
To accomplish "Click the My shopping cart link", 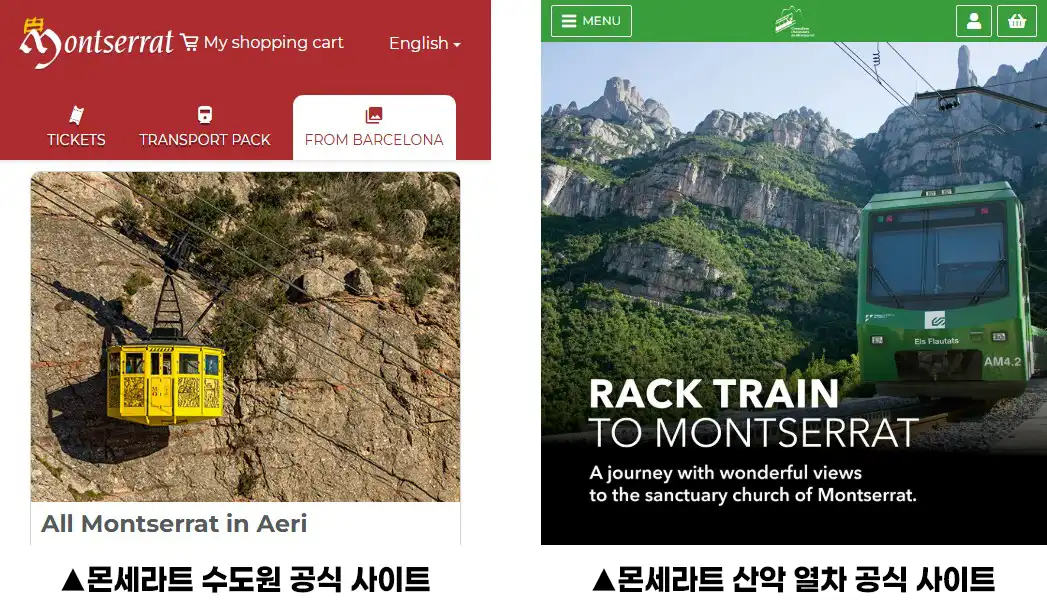I will point(273,43).
